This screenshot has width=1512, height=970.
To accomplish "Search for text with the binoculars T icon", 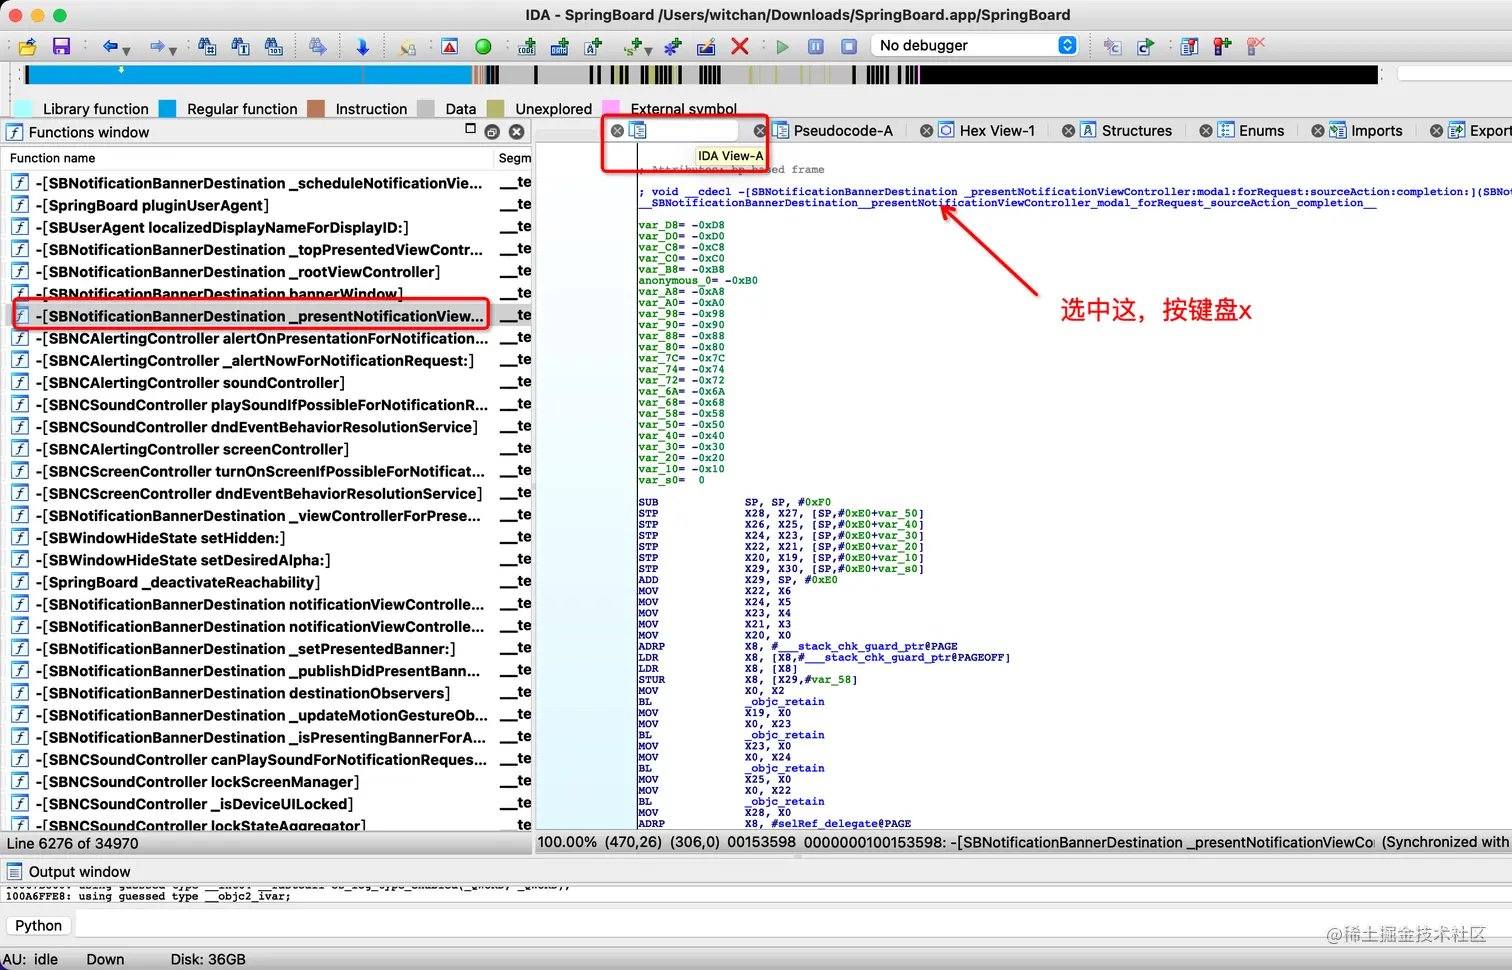I will click(x=240, y=46).
